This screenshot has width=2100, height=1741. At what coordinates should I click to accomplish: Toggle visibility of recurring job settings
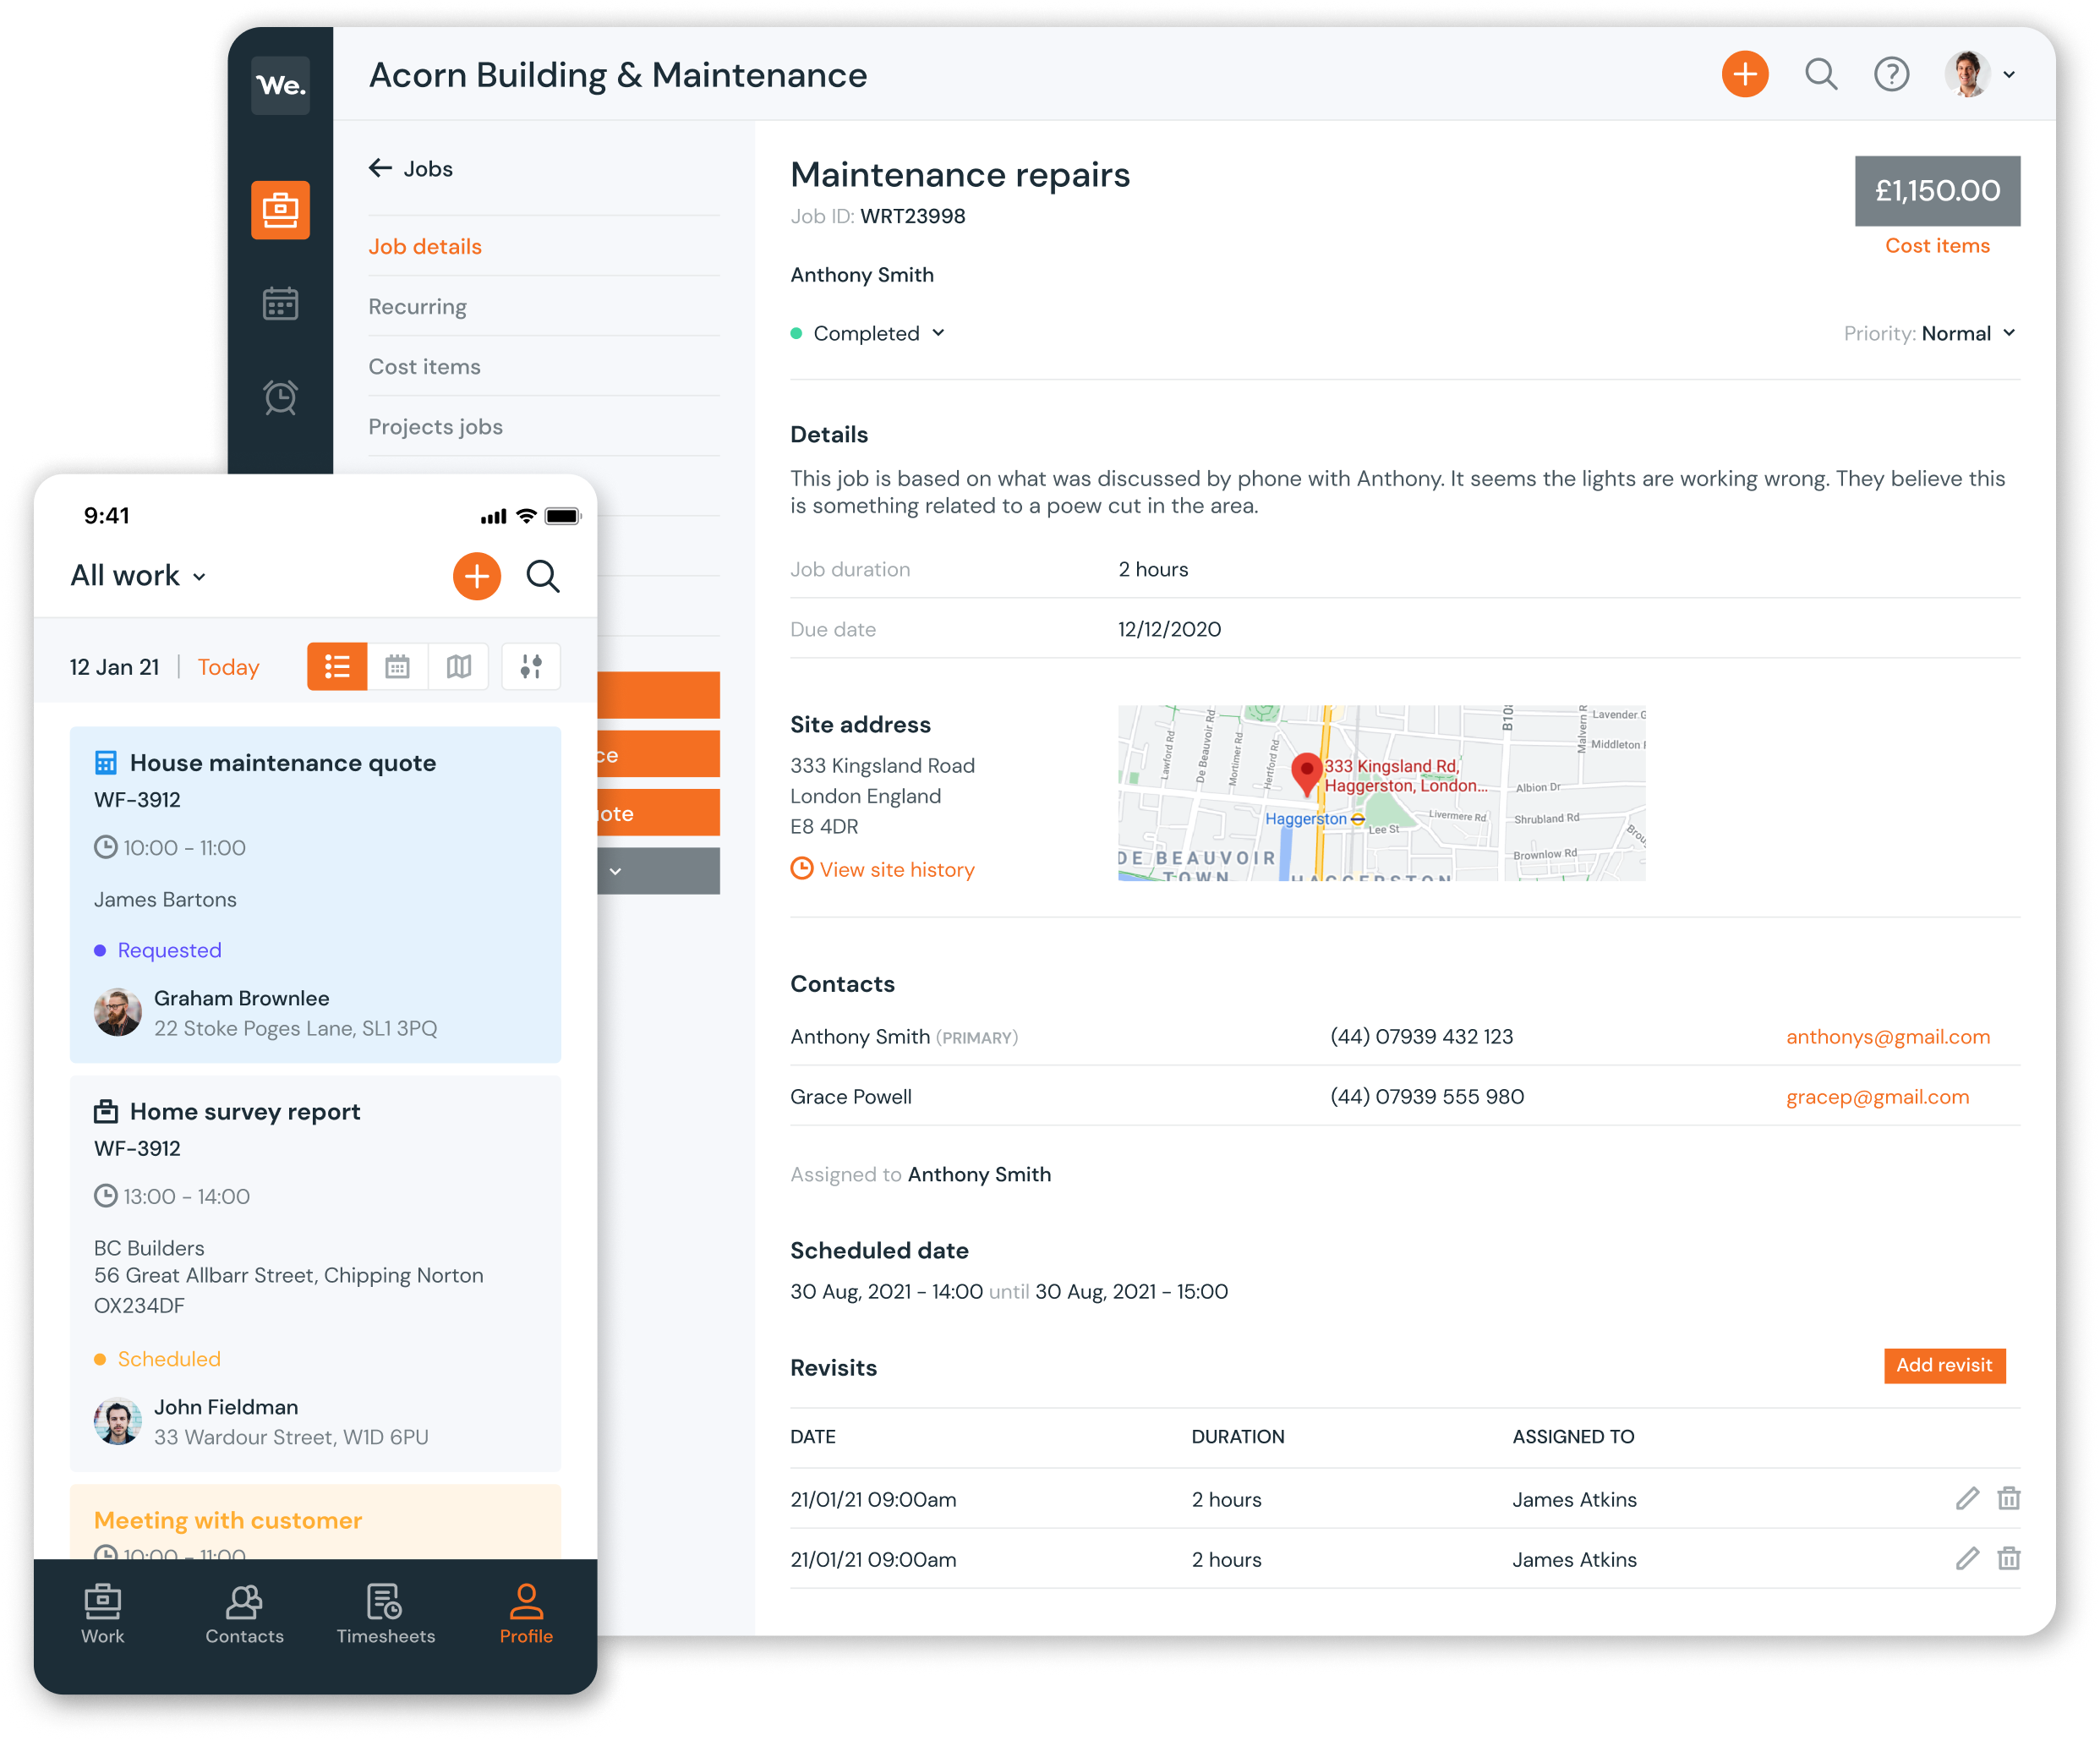click(x=418, y=307)
